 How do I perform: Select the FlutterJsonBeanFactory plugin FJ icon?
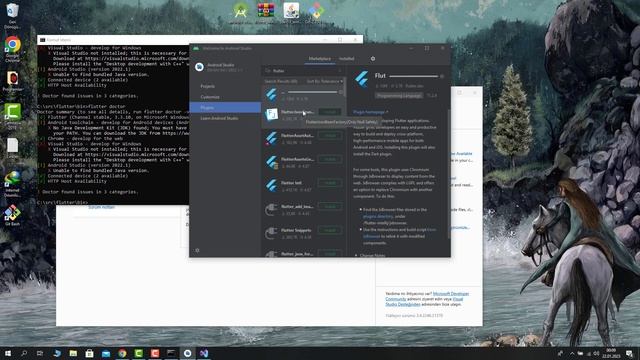pos(271,114)
